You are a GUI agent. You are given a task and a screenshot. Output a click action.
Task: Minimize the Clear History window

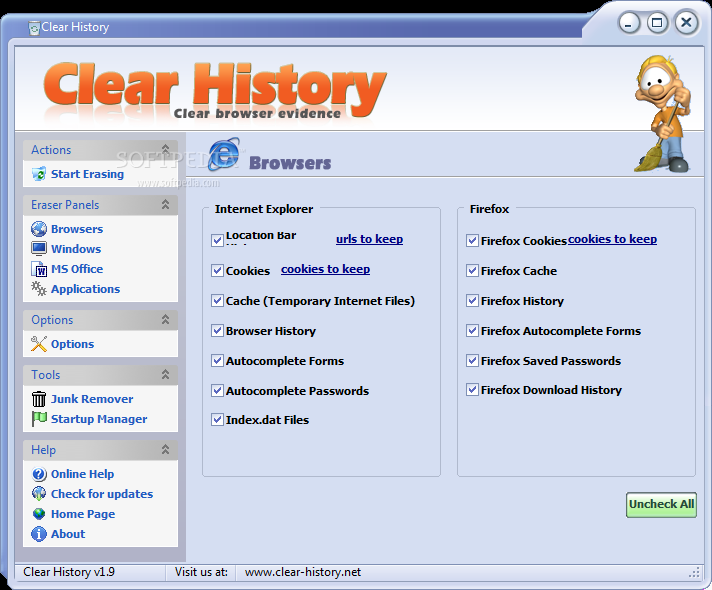tap(628, 23)
